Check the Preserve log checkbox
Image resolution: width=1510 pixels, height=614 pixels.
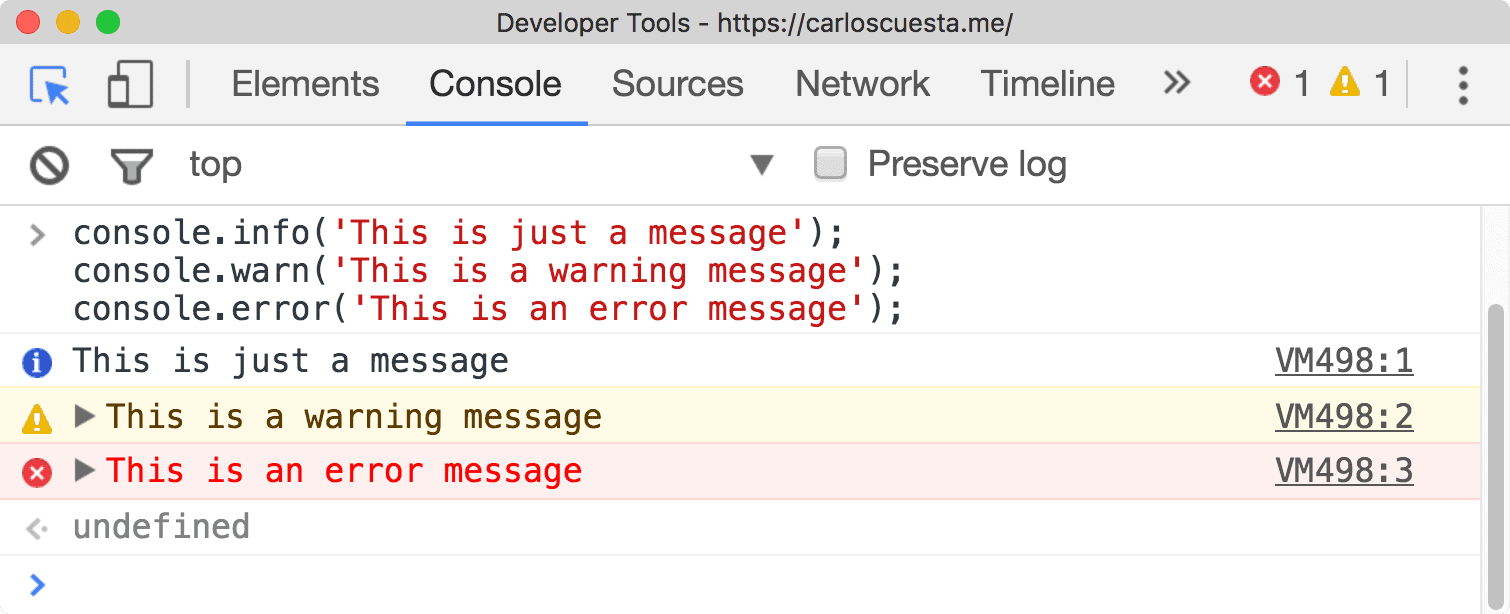[830, 163]
